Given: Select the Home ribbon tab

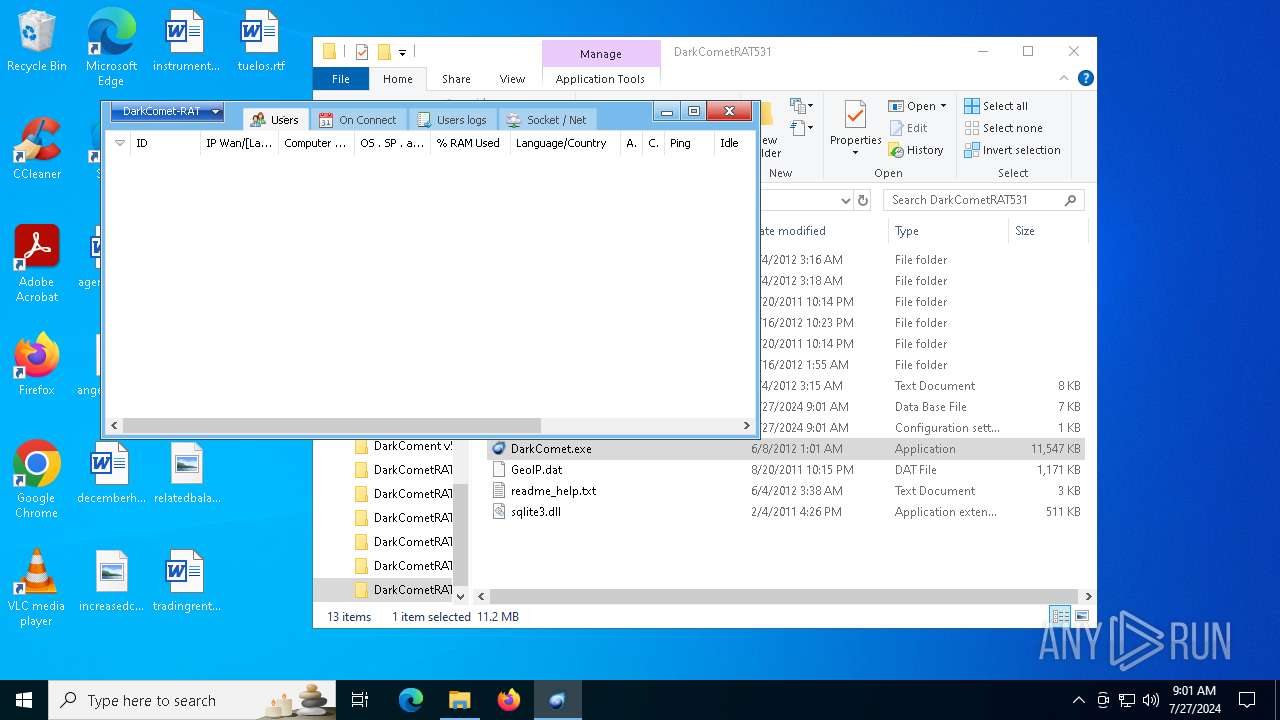Looking at the screenshot, I should pos(397,79).
